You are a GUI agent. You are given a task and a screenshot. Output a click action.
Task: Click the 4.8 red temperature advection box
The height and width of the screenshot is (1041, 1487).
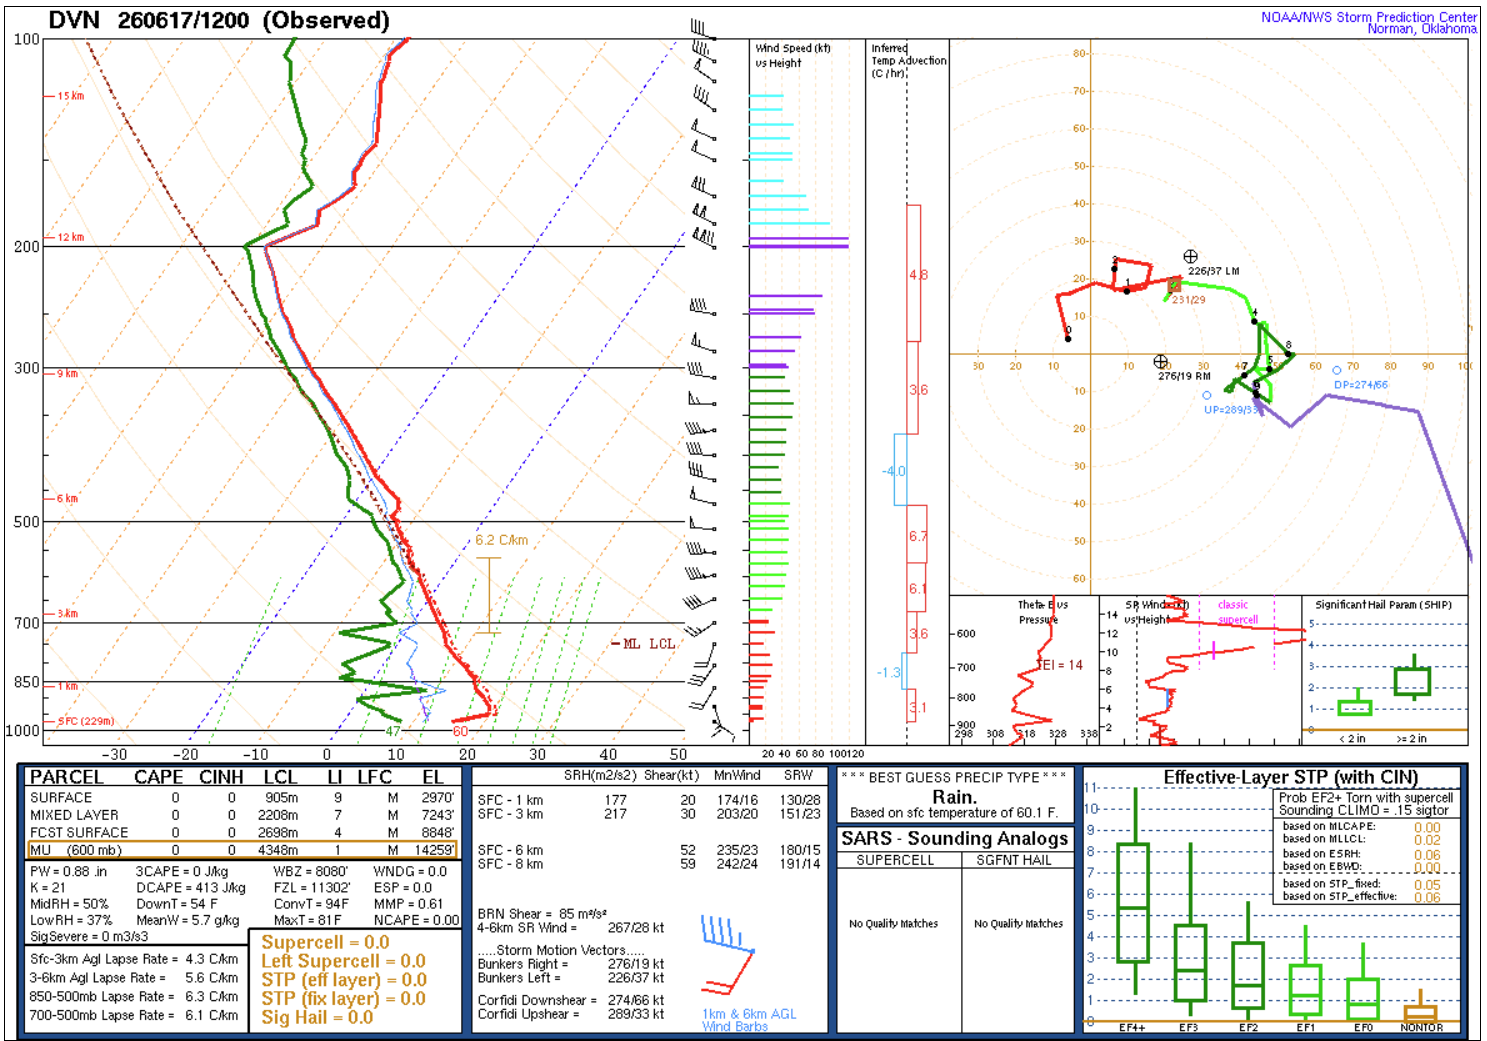tap(914, 273)
